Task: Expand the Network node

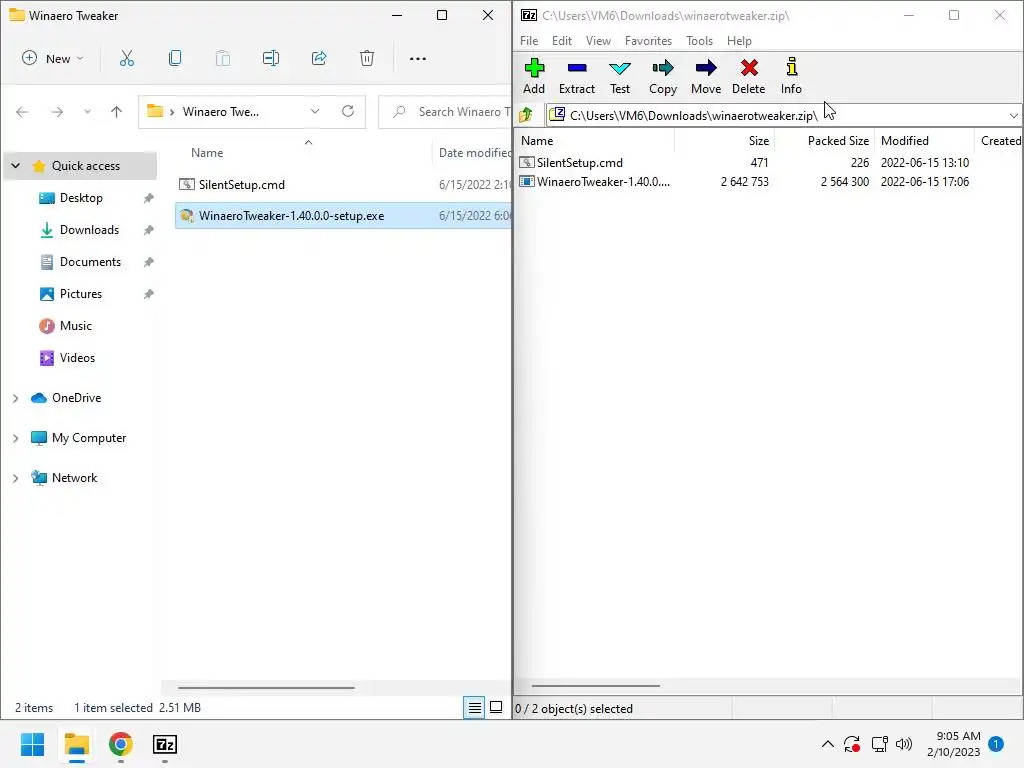Action: (16, 478)
